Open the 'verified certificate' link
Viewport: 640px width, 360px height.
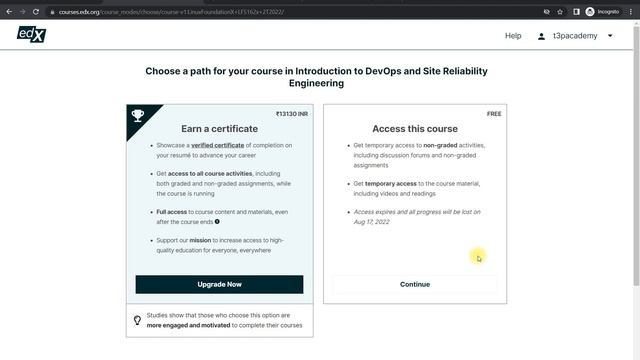[x=218, y=145]
